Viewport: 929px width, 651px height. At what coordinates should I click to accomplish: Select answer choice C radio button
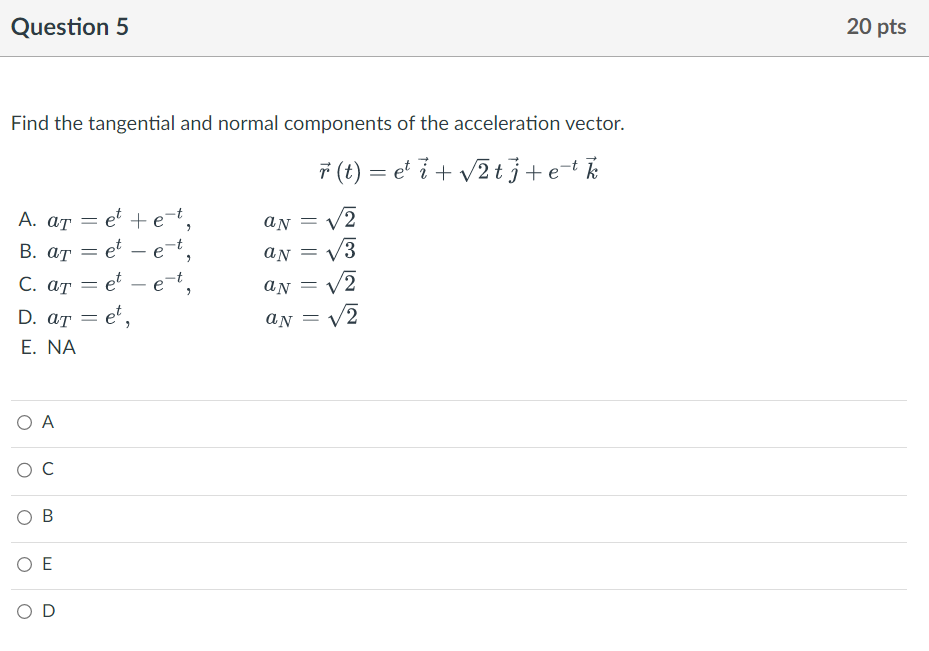point(22,469)
